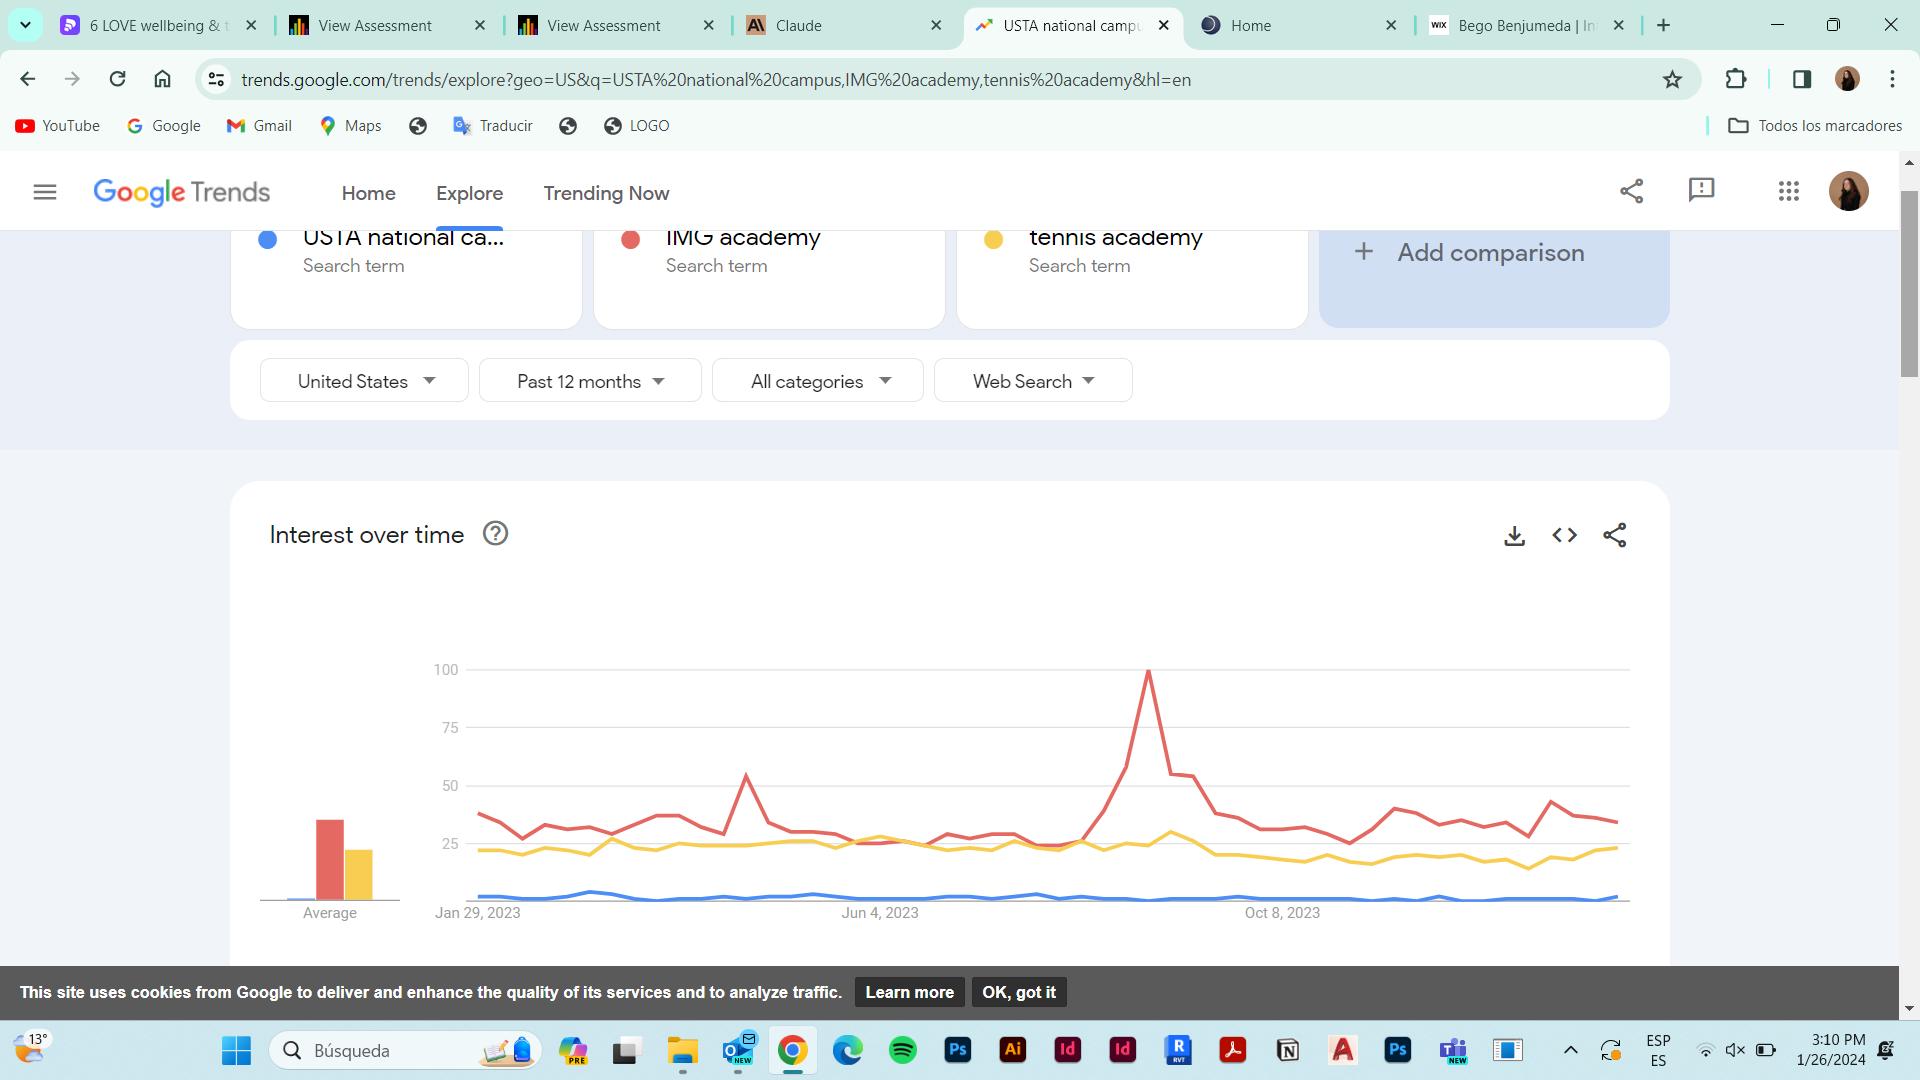Expand the United States region dropdown
This screenshot has width=1920, height=1080.
tap(364, 381)
